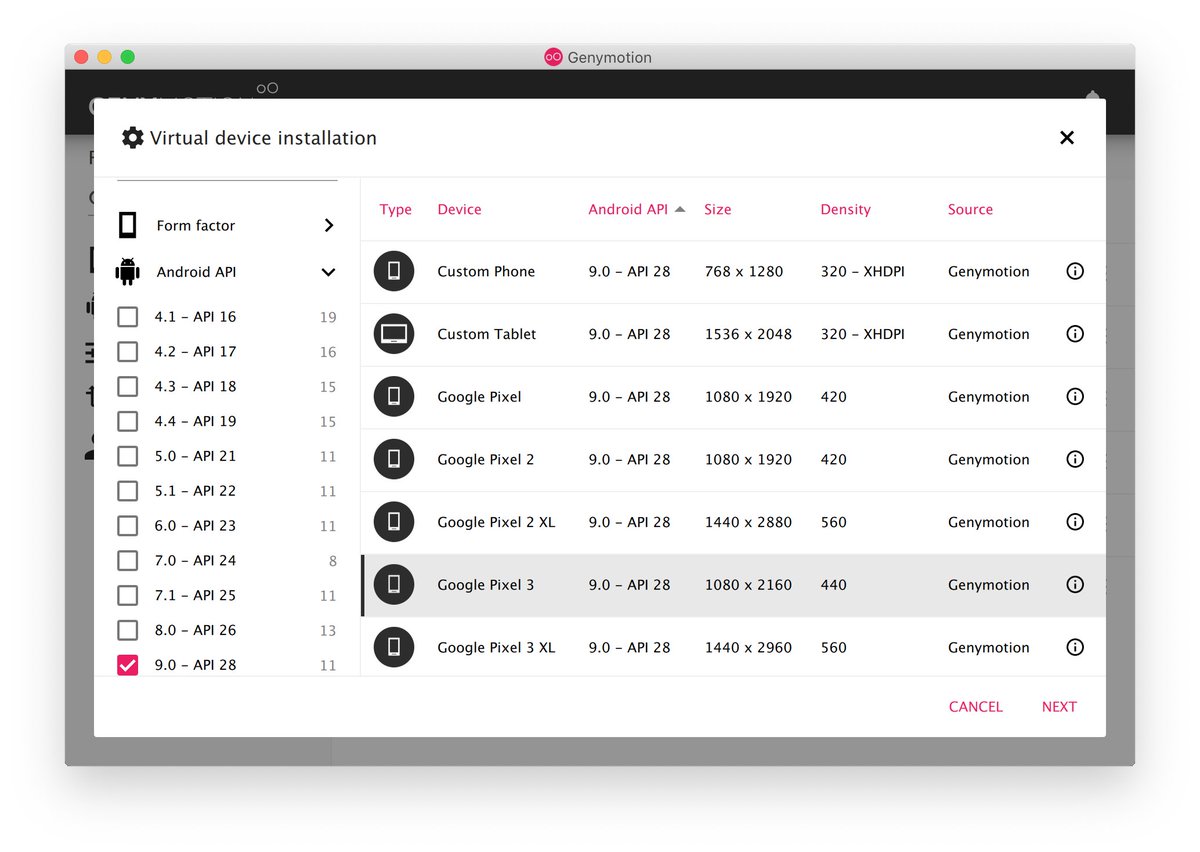Click the Form factor label
This screenshot has height=852, width=1200.
[x=196, y=226]
